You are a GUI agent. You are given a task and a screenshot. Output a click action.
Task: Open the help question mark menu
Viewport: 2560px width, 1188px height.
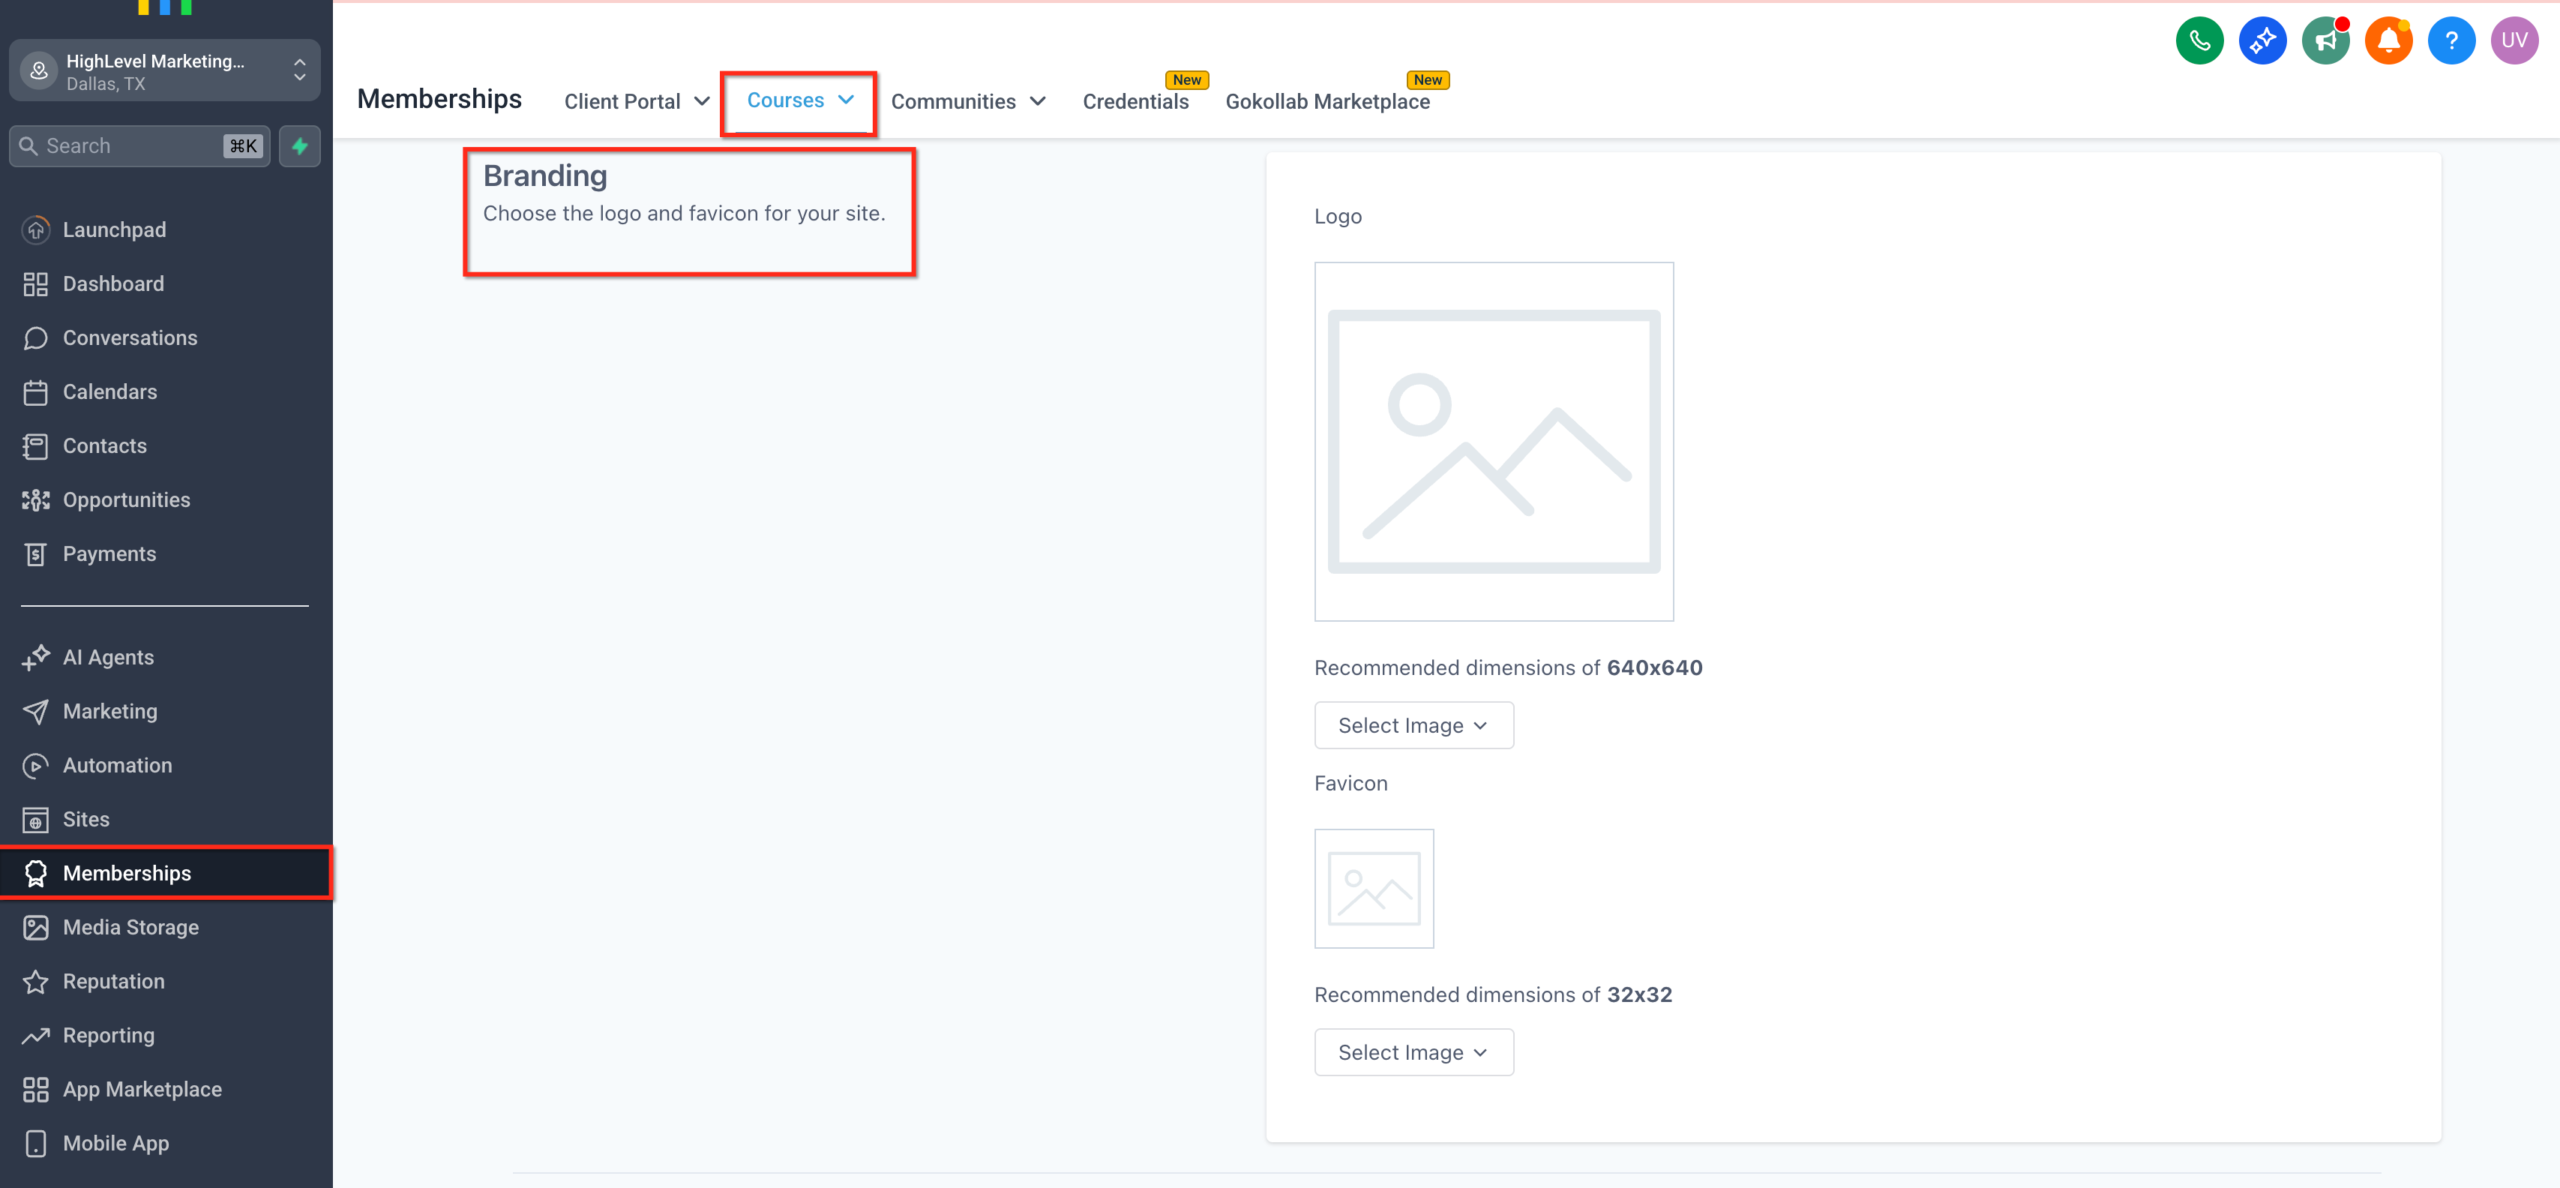point(2452,40)
